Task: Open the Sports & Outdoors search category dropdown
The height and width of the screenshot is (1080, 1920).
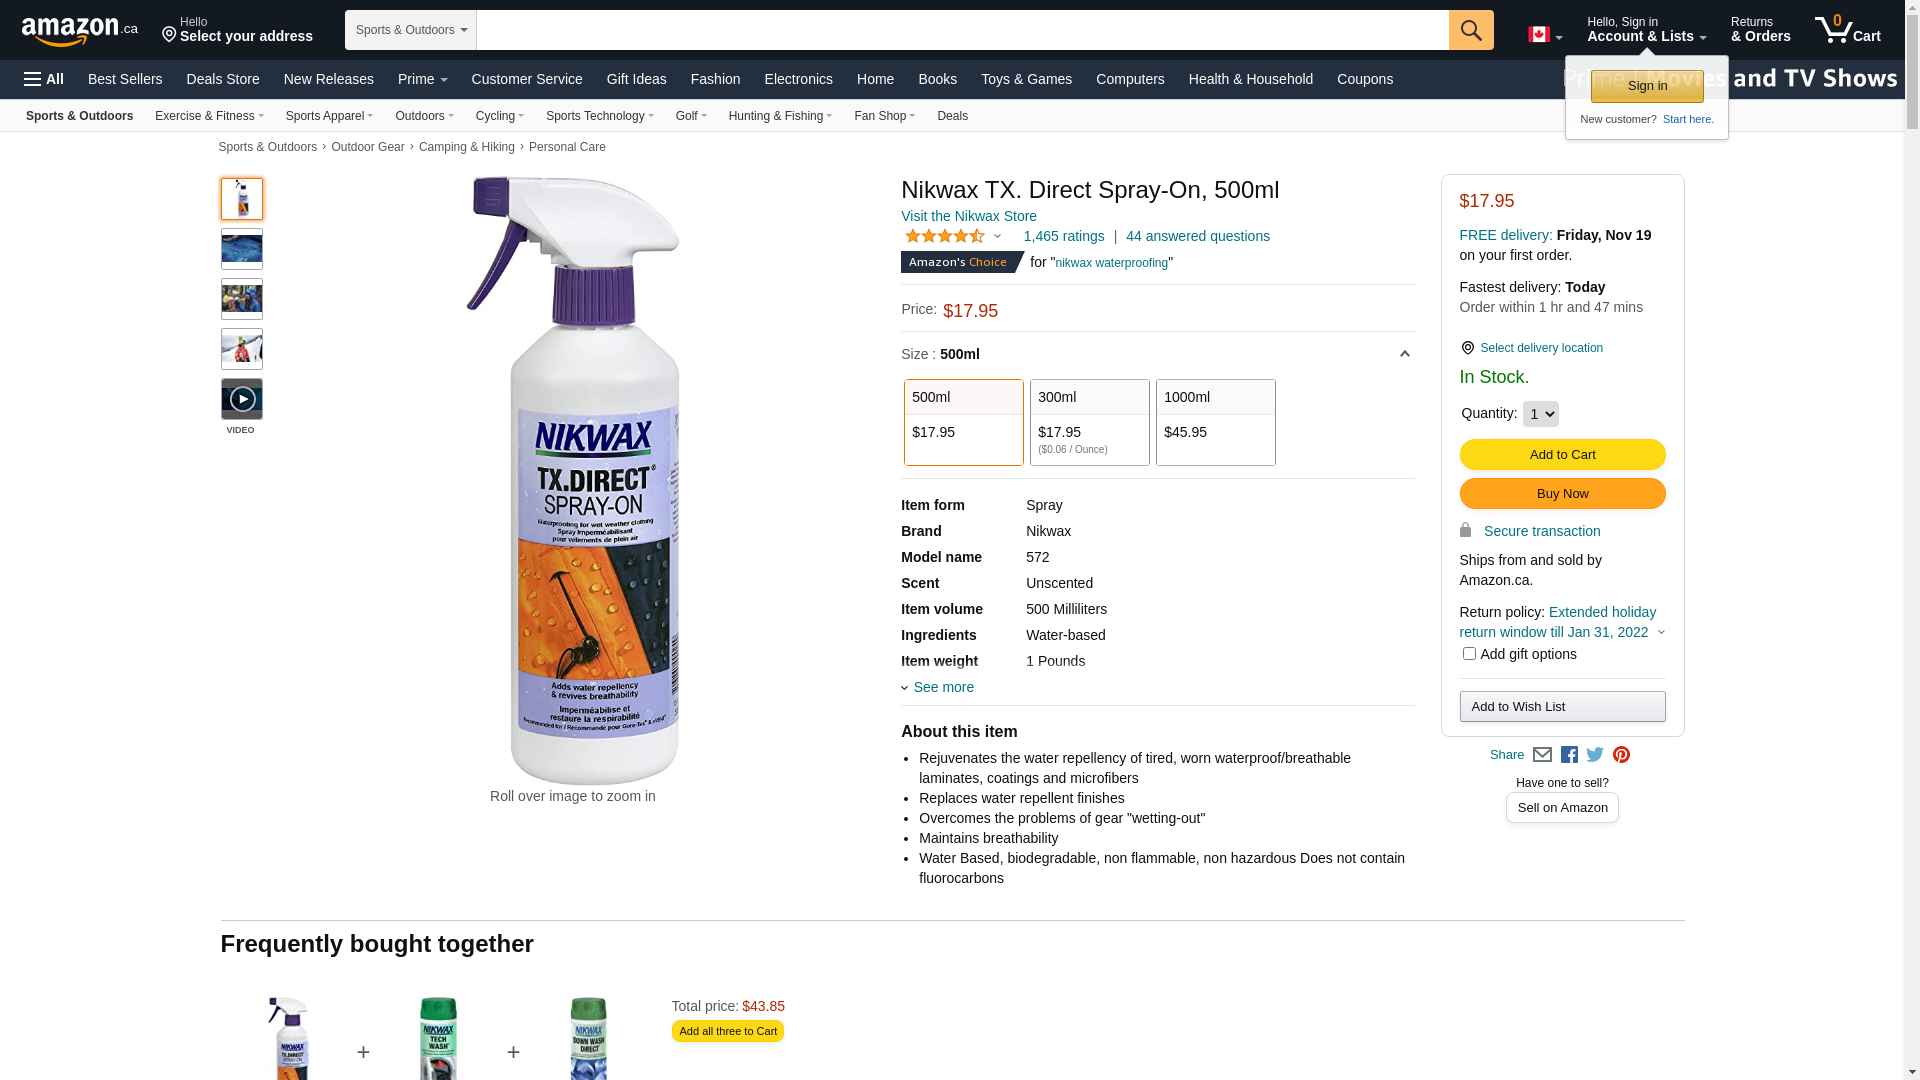Action: [411, 30]
